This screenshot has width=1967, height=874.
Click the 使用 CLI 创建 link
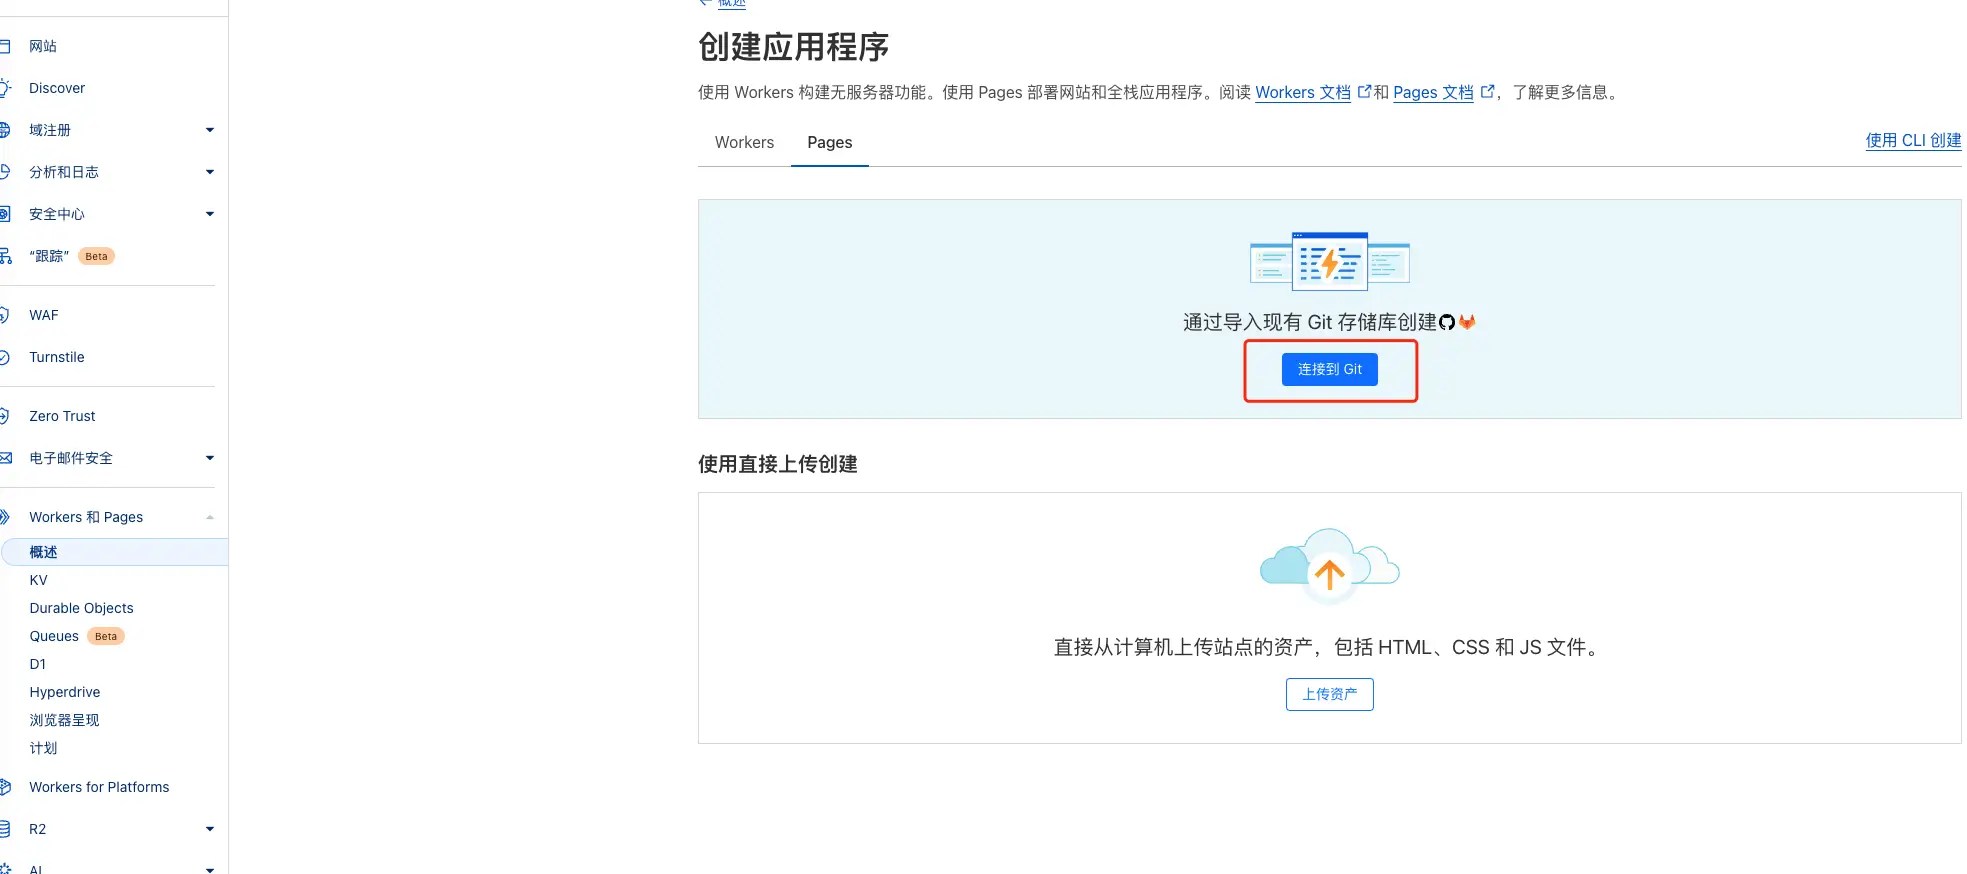[1913, 140]
